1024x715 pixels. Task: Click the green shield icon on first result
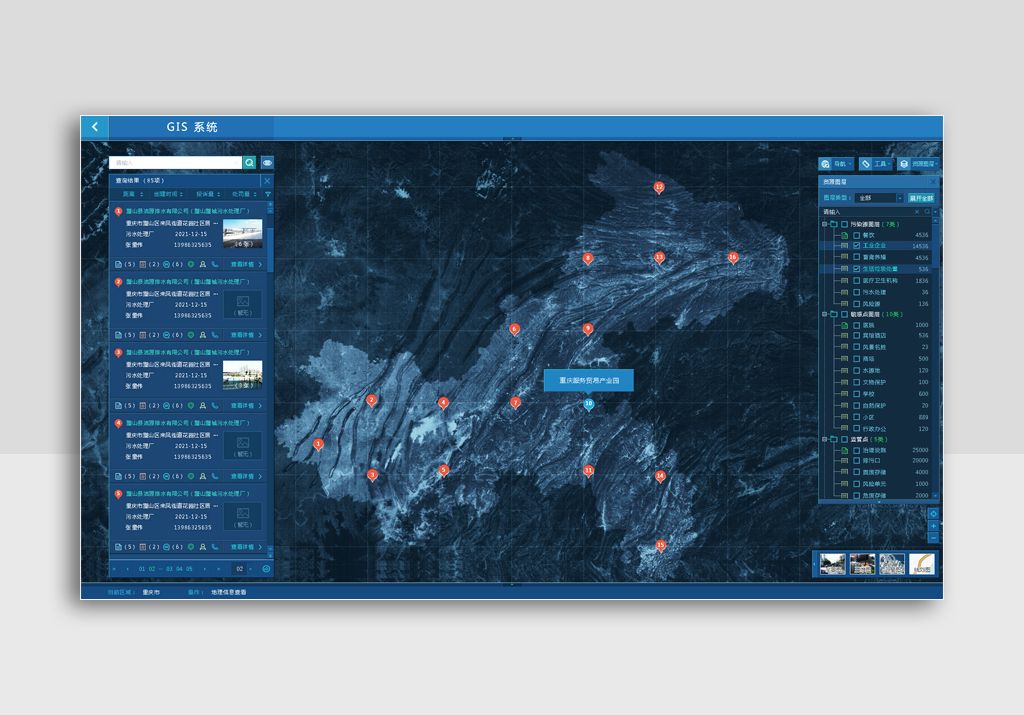tap(190, 265)
